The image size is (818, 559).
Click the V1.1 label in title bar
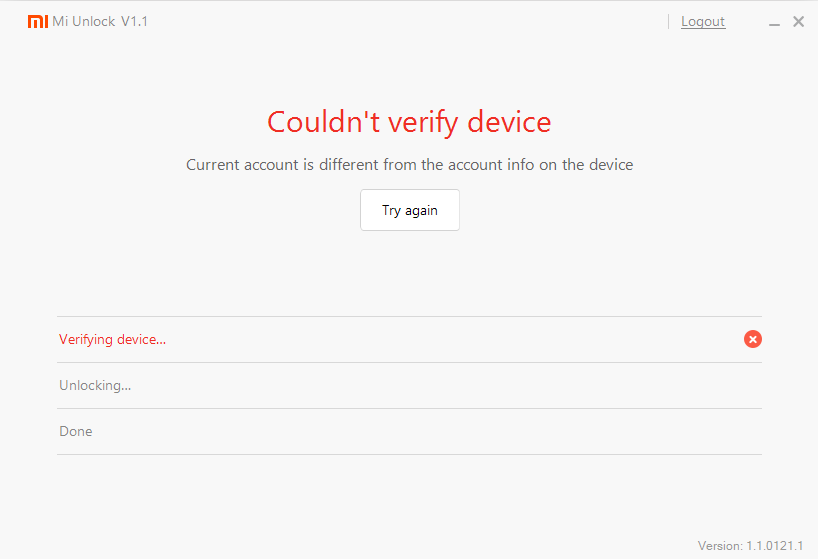click(134, 21)
